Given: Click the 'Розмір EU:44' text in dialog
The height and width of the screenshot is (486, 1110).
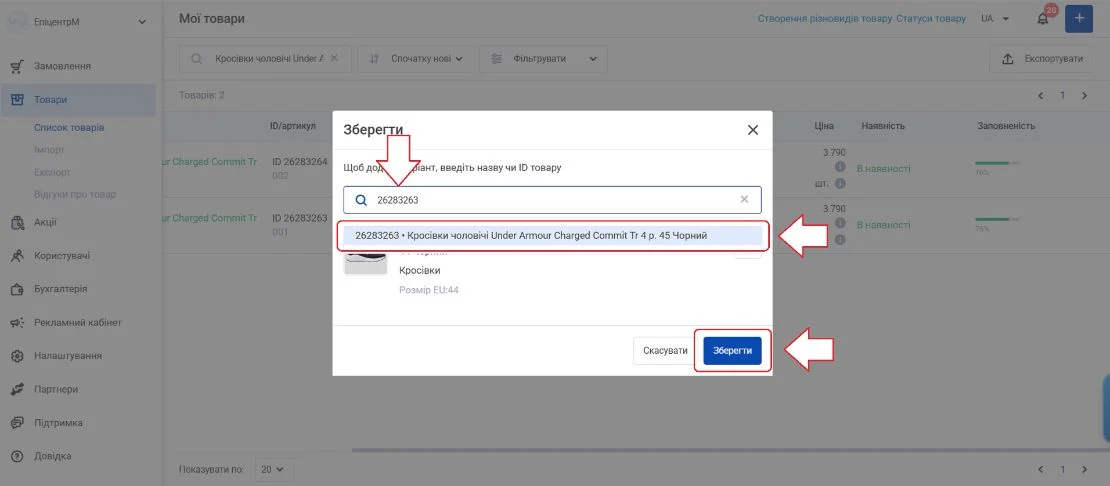Looking at the screenshot, I should coord(429,290).
